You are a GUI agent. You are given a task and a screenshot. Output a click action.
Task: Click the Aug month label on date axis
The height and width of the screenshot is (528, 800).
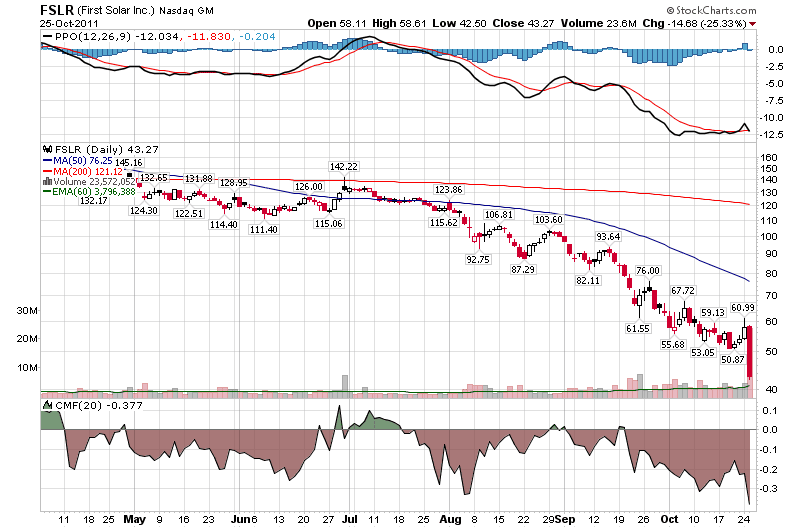point(450,519)
